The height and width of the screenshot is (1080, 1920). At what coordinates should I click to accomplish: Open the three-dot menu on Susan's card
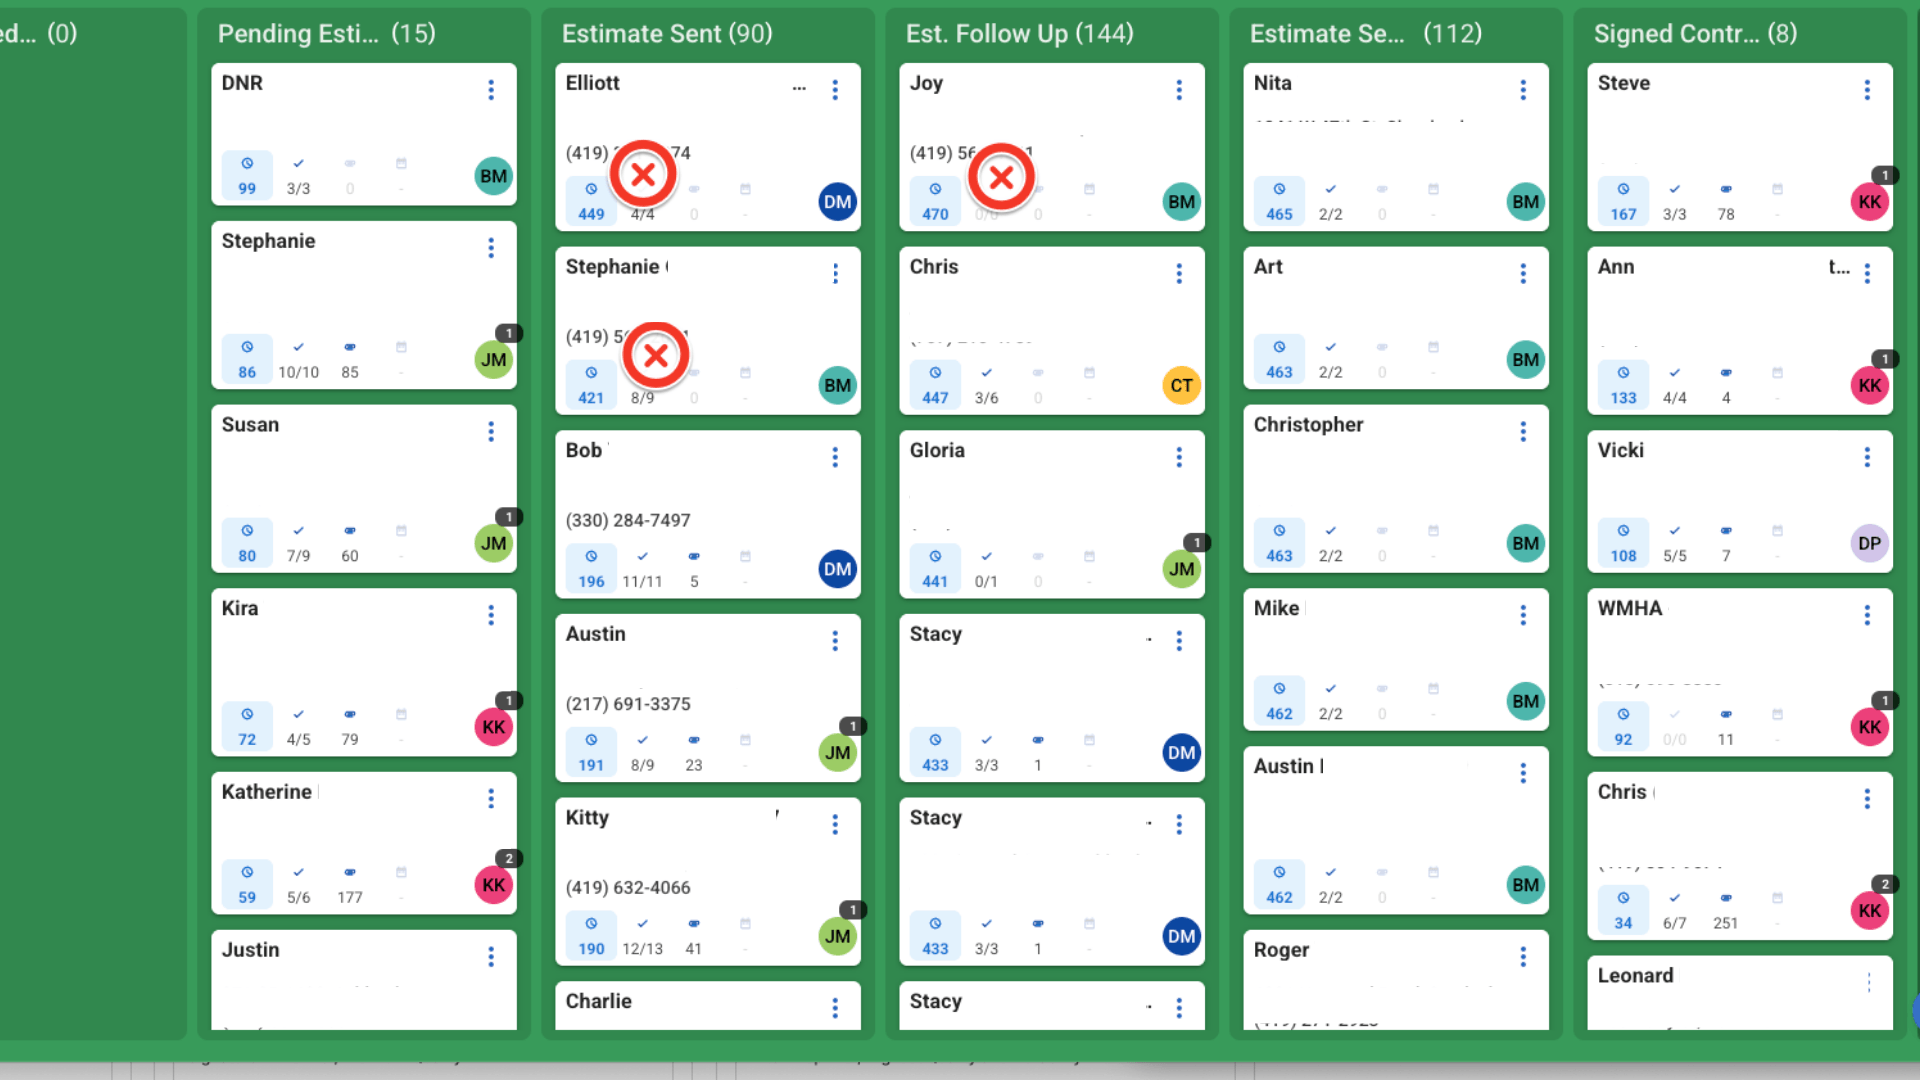491,431
